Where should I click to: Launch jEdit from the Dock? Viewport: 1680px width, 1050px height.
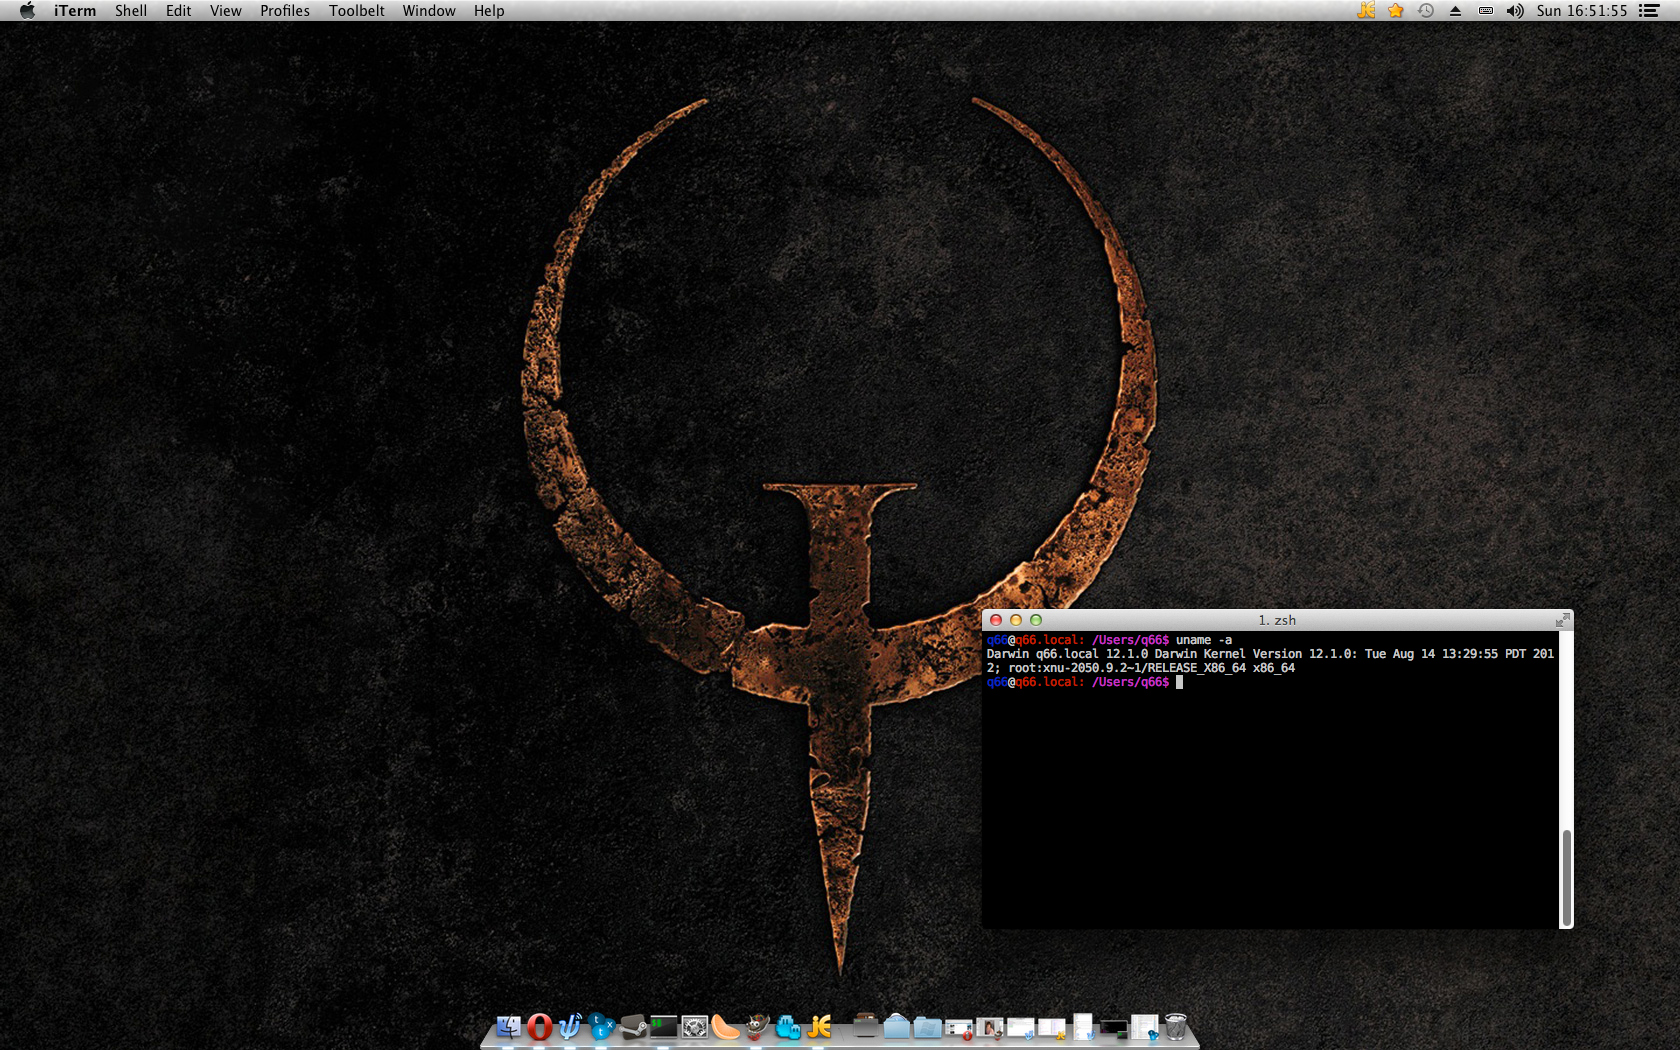pos(819,1027)
